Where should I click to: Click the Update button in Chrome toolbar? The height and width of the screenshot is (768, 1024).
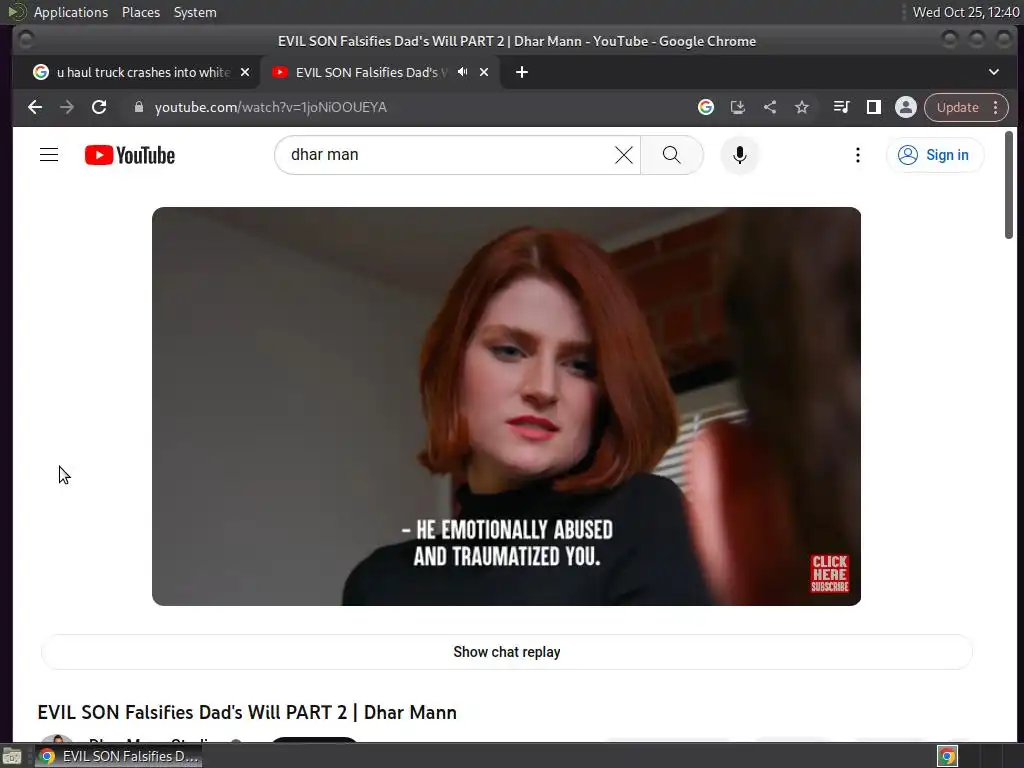(957, 107)
